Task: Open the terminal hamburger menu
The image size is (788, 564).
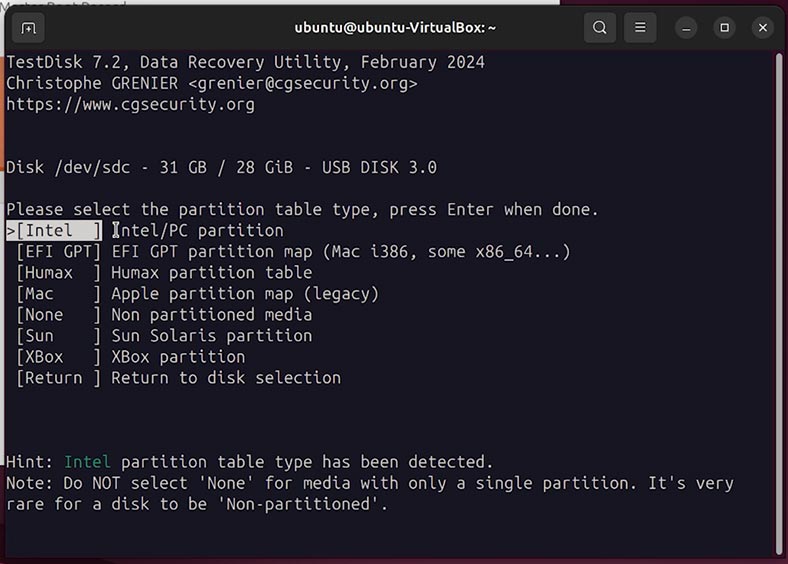Action: 640,28
